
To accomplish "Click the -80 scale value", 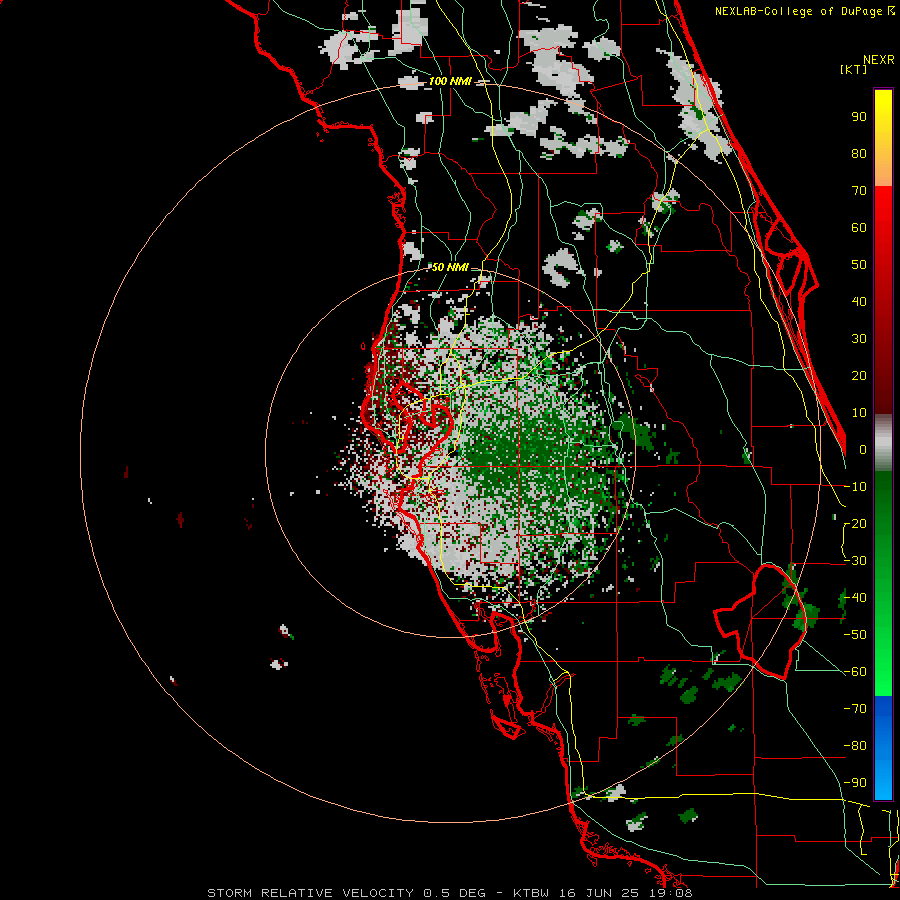I will tap(855, 746).
